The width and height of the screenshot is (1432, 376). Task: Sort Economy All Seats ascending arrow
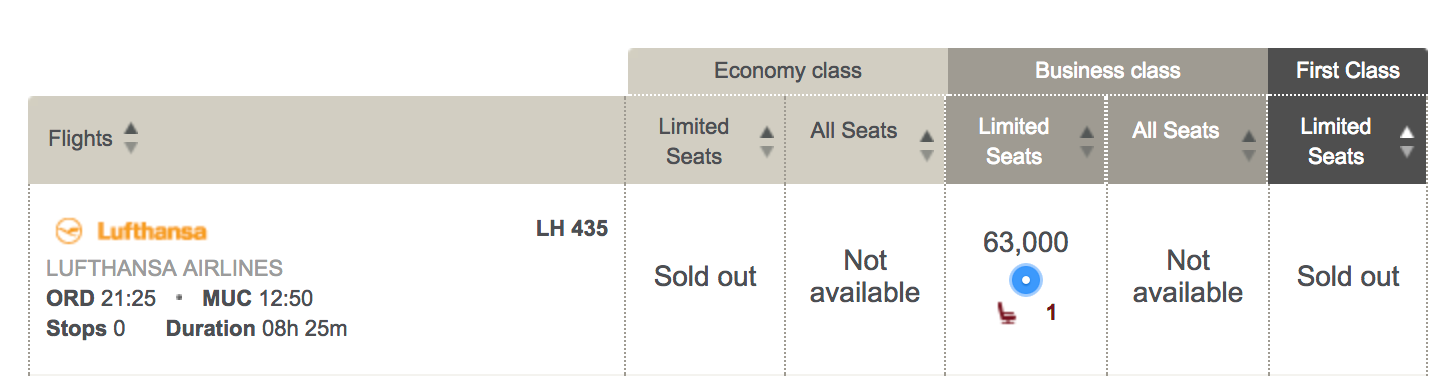click(926, 137)
